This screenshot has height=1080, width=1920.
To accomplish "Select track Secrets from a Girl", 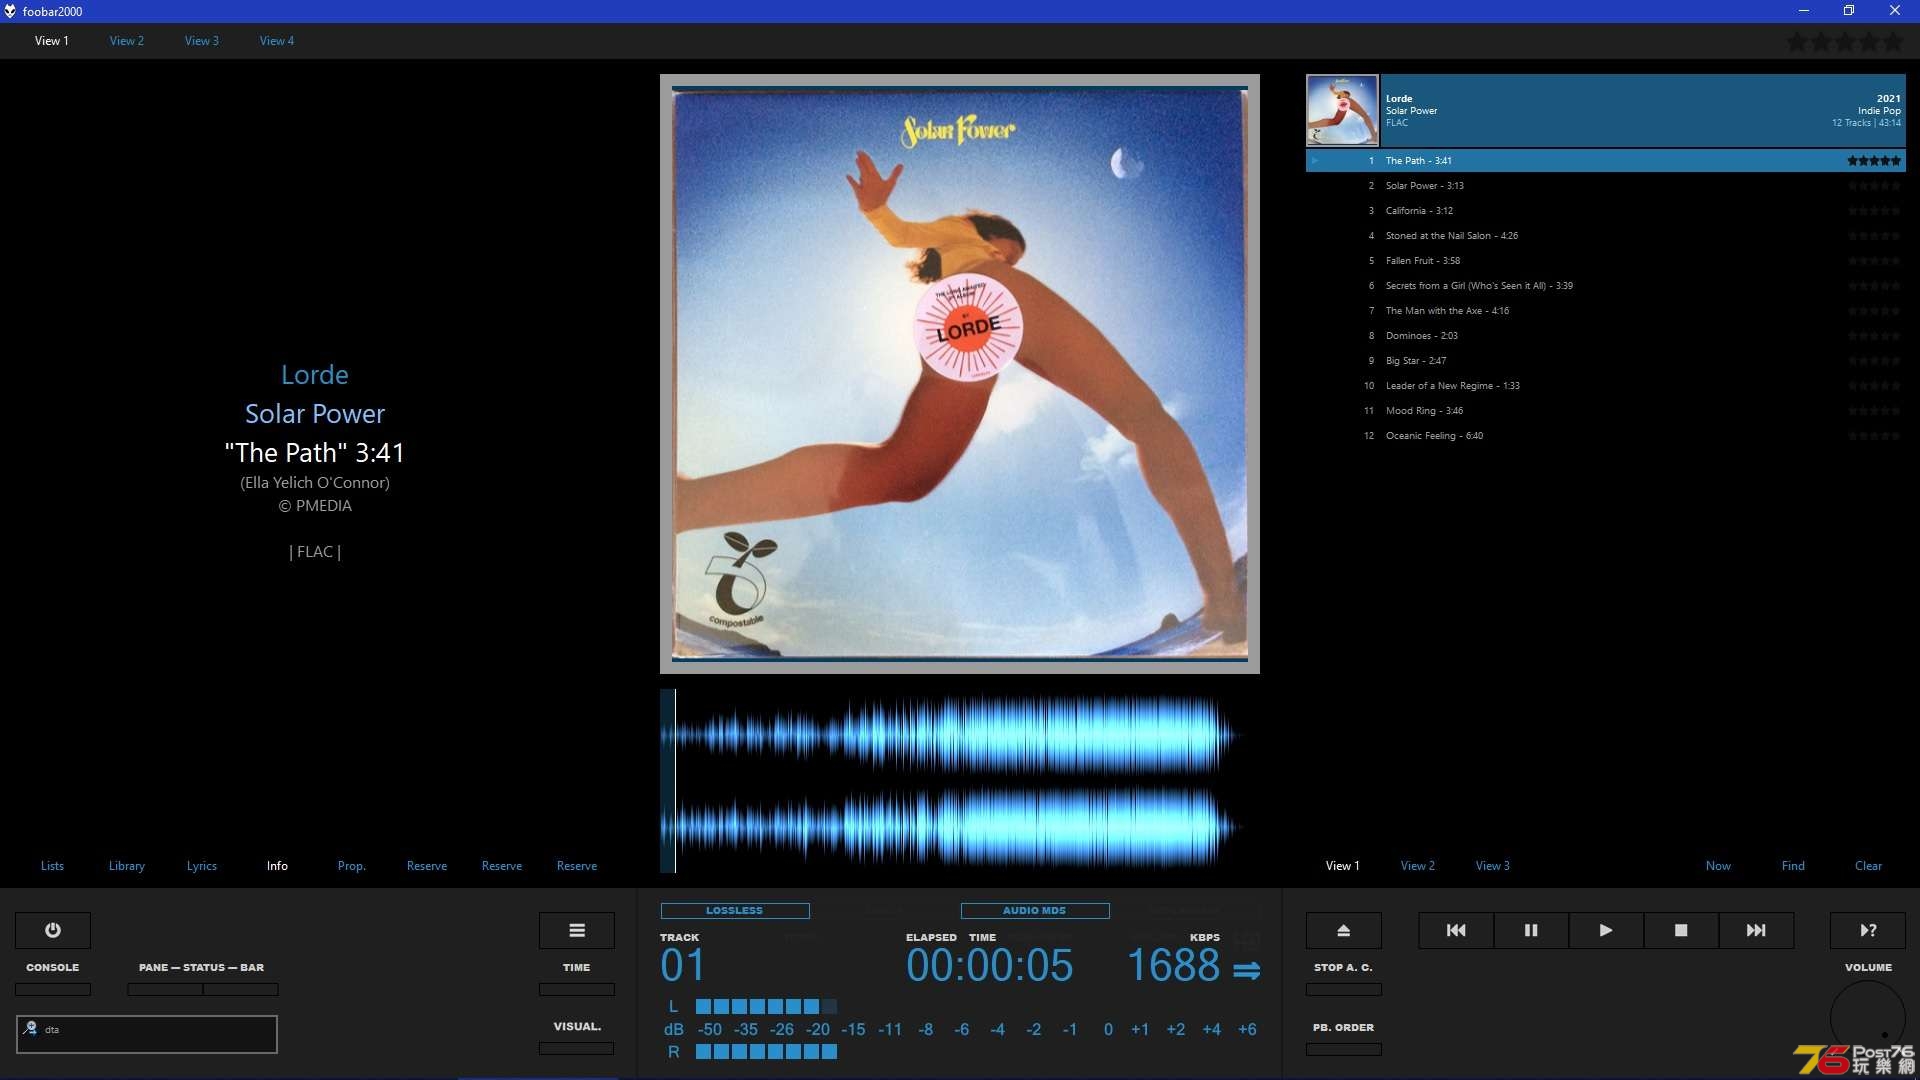I will (1606, 286).
